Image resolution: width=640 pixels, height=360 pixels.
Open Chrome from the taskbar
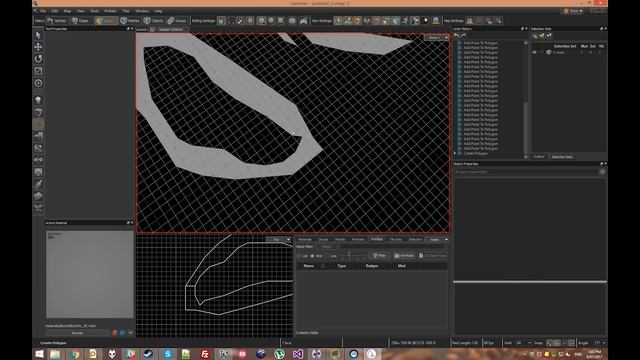75,354
